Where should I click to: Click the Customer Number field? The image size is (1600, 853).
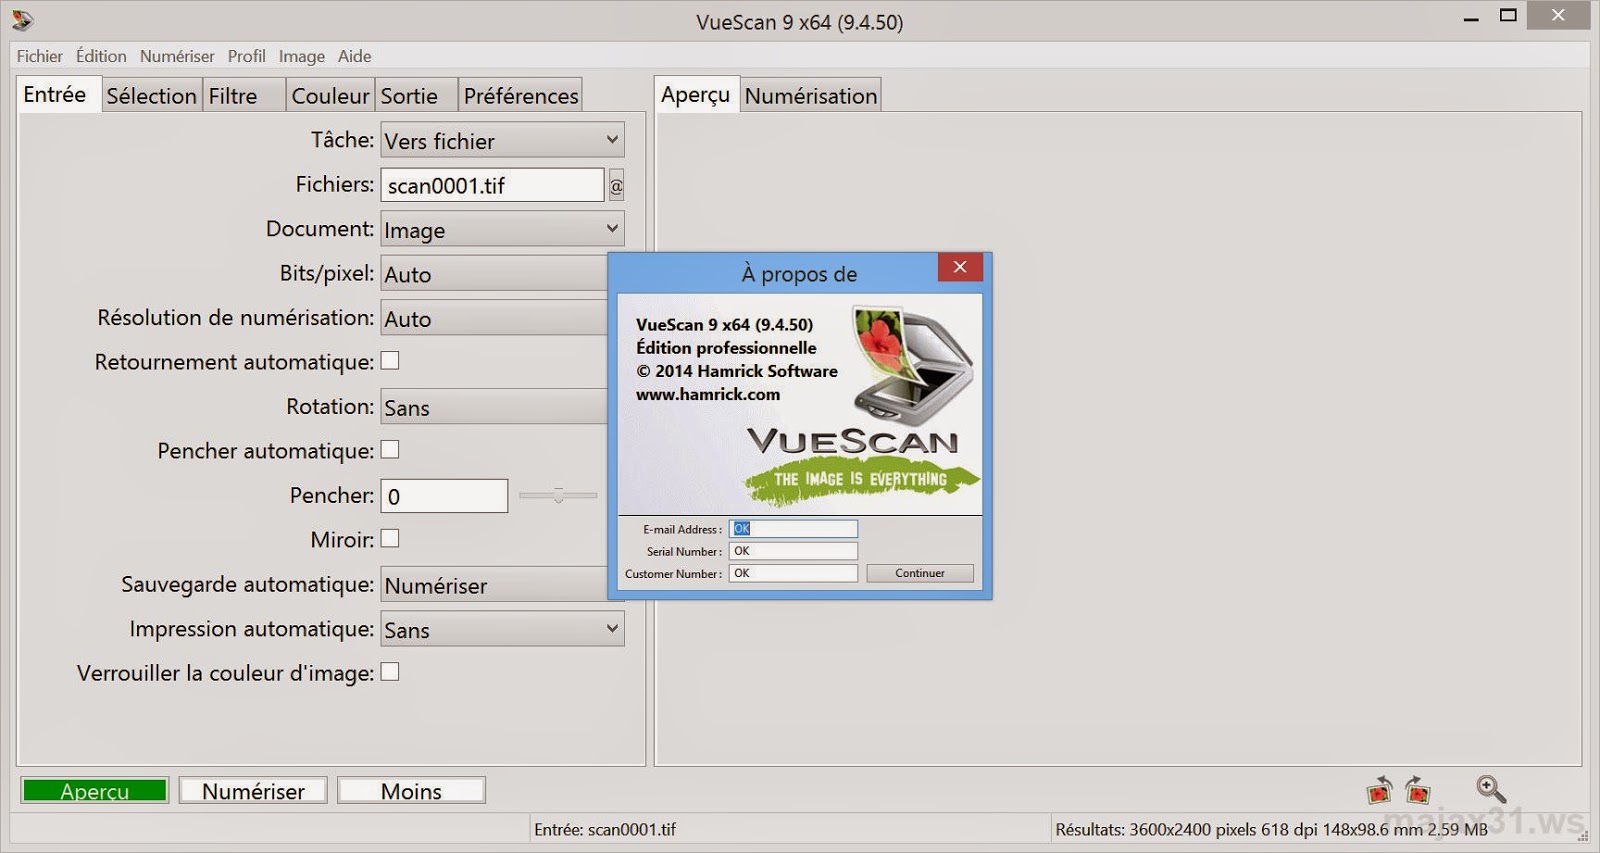click(793, 573)
